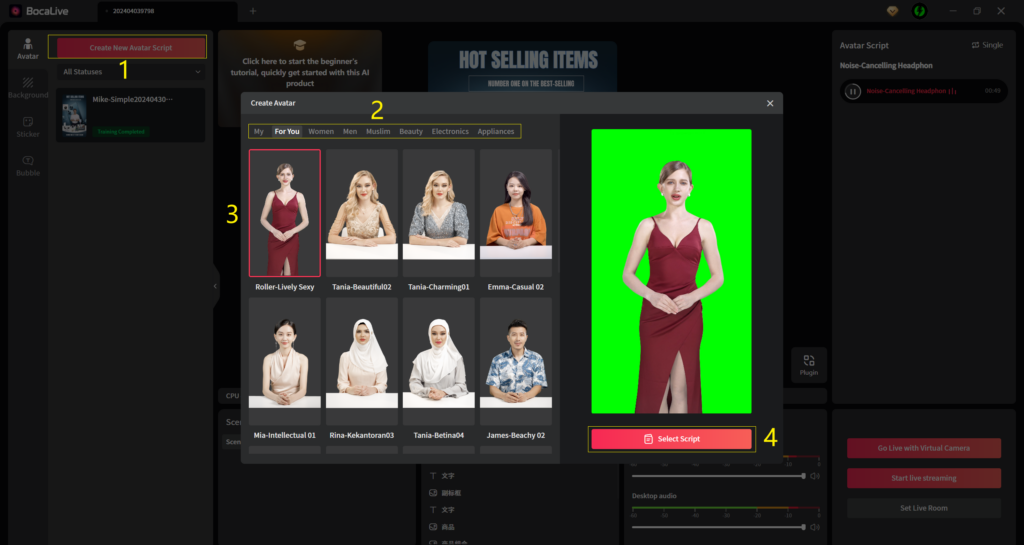The width and height of the screenshot is (1024, 545).
Task: Open the Plugin panel icon
Action: (x=808, y=366)
